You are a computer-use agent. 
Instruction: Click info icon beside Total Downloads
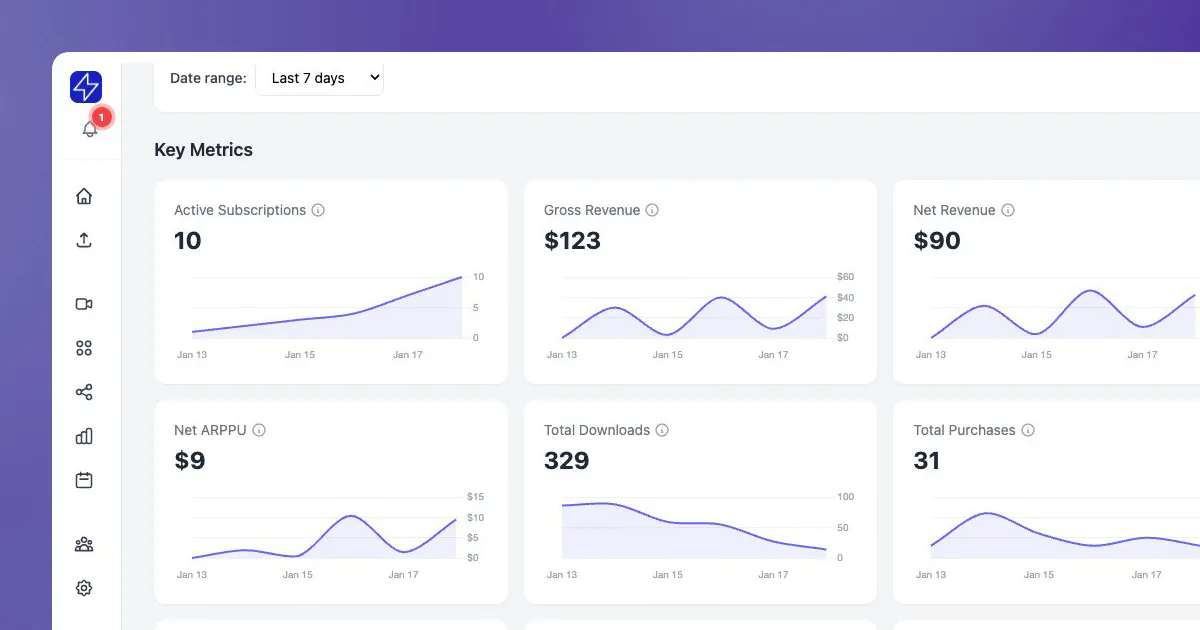click(662, 430)
